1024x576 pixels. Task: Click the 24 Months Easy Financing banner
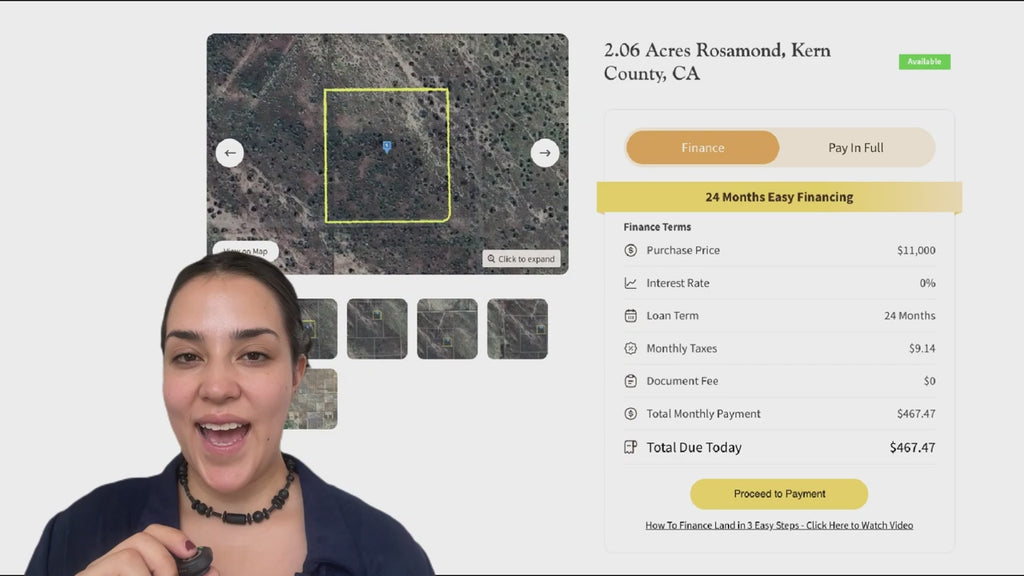click(779, 197)
